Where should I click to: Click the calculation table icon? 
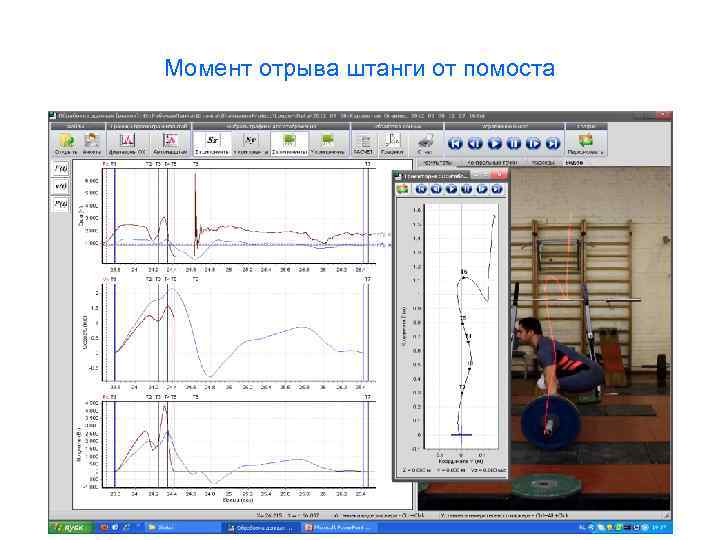click(364, 141)
